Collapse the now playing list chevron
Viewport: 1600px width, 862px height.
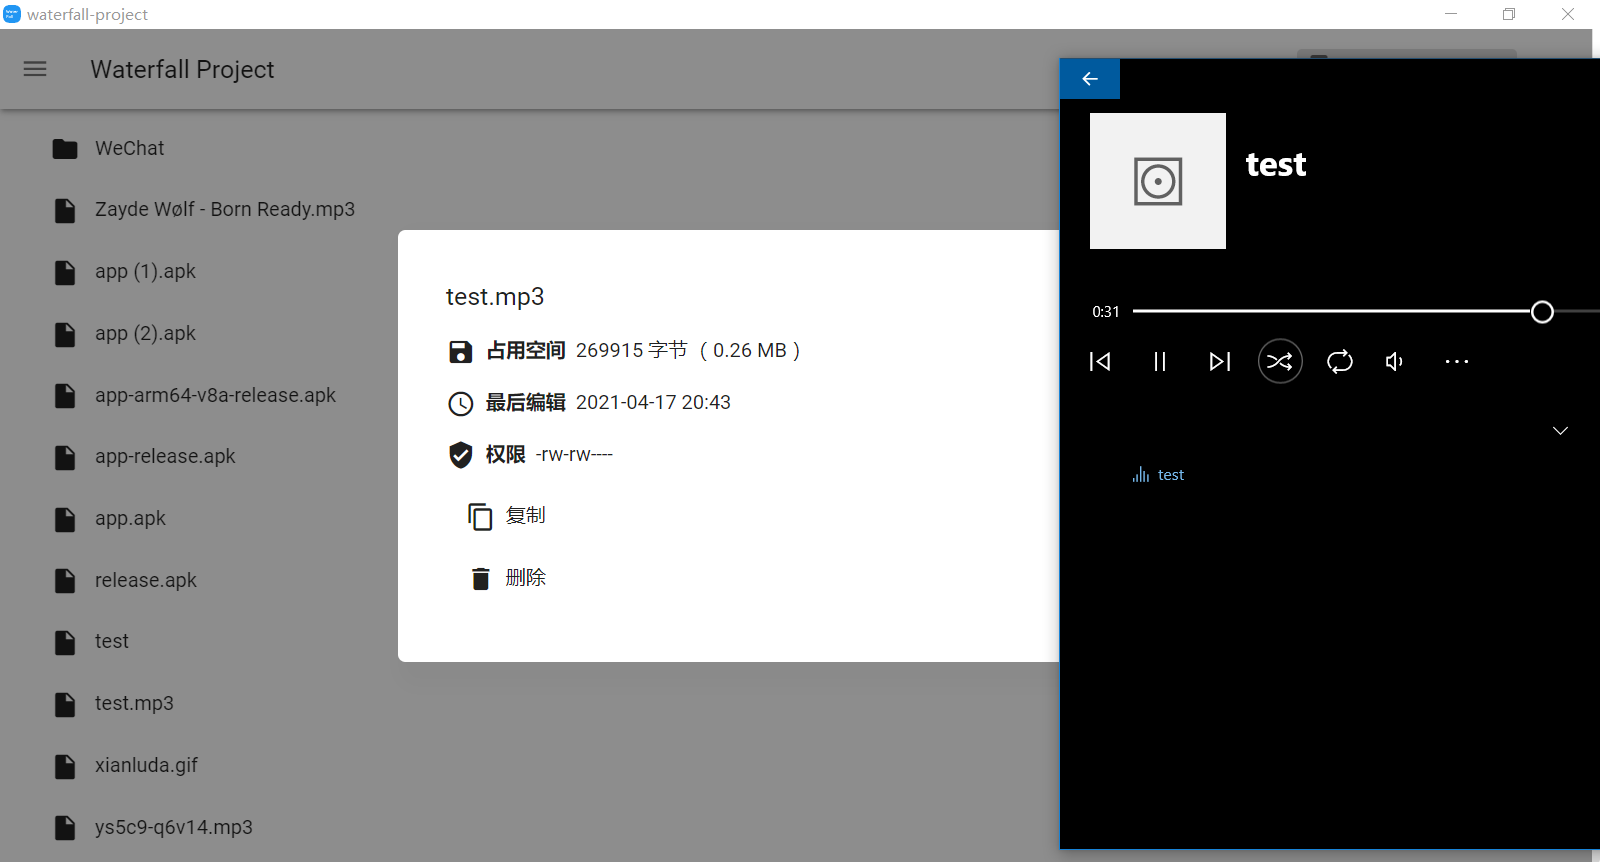tap(1560, 431)
